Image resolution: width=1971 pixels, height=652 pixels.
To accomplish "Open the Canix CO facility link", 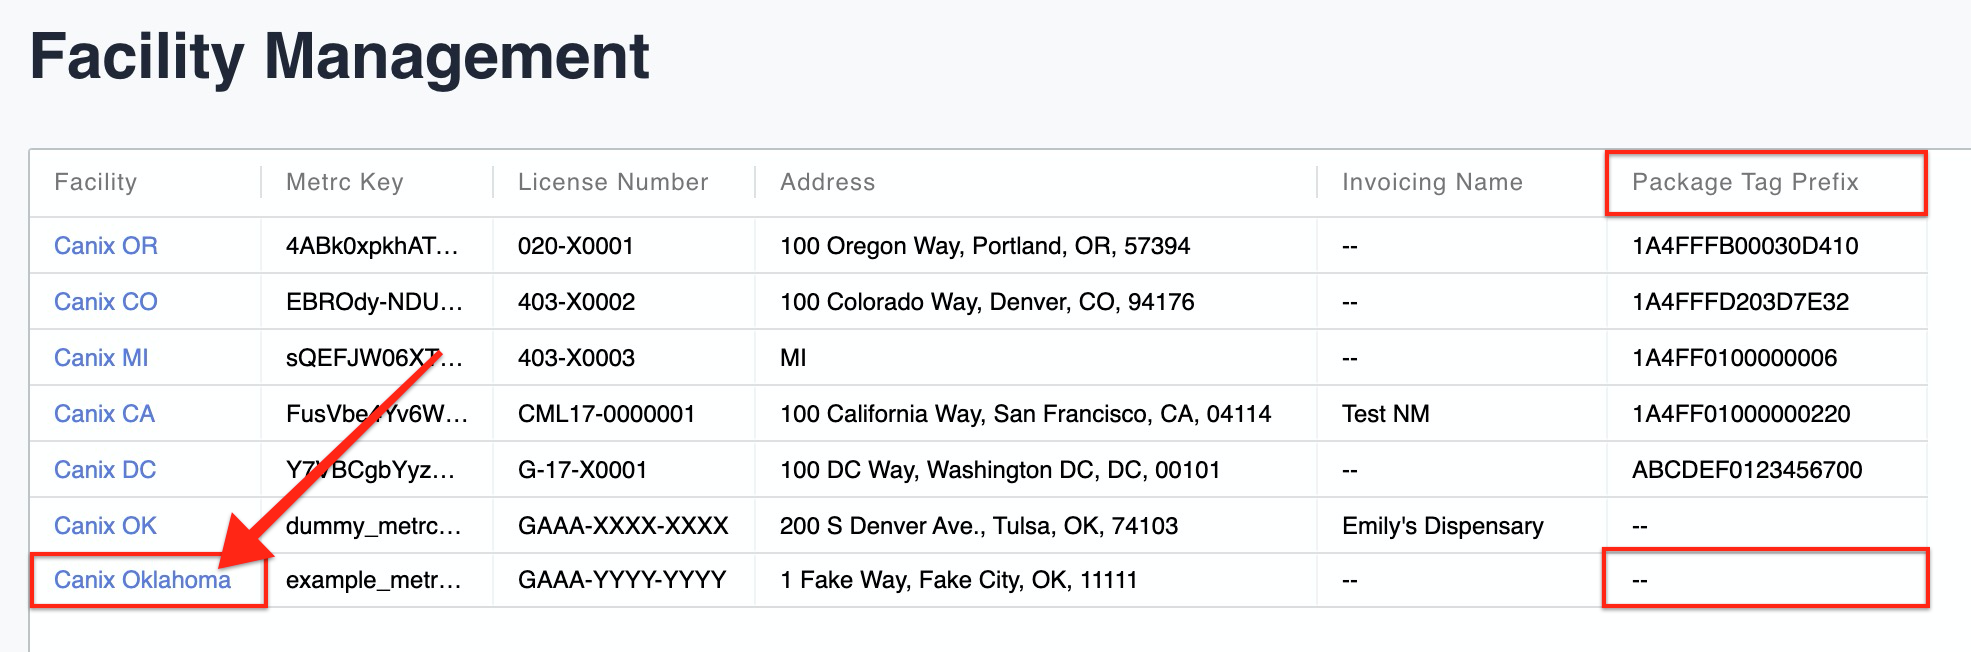I will click(x=106, y=301).
